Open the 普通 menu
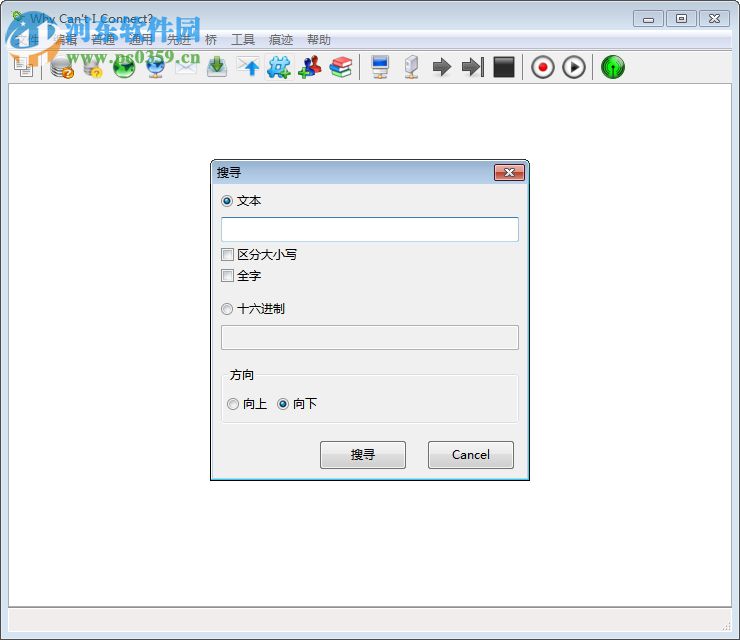The width and height of the screenshot is (740, 640). pyautogui.click(x=103, y=40)
